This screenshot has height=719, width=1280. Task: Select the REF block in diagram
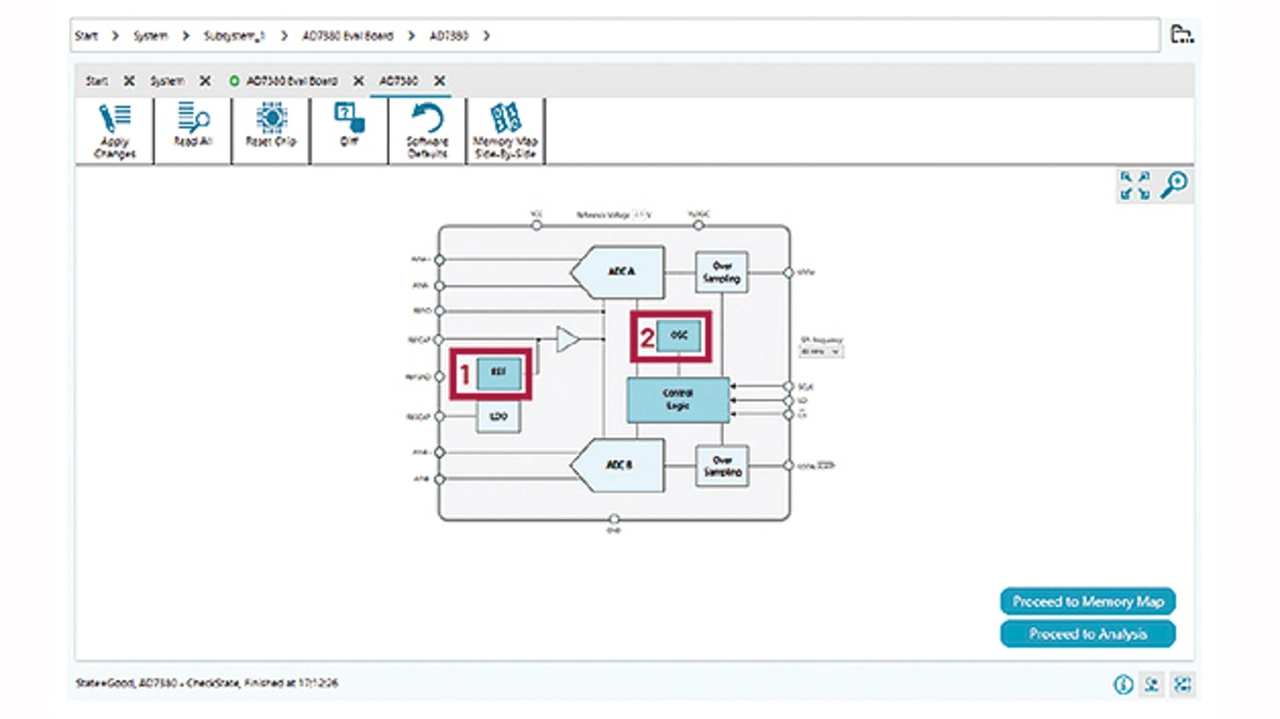click(498, 373)
